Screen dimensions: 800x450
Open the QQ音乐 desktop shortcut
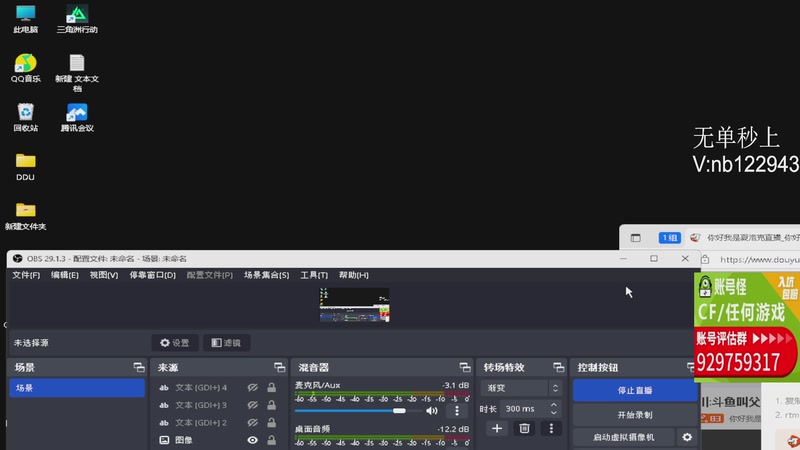click(26, 68)
